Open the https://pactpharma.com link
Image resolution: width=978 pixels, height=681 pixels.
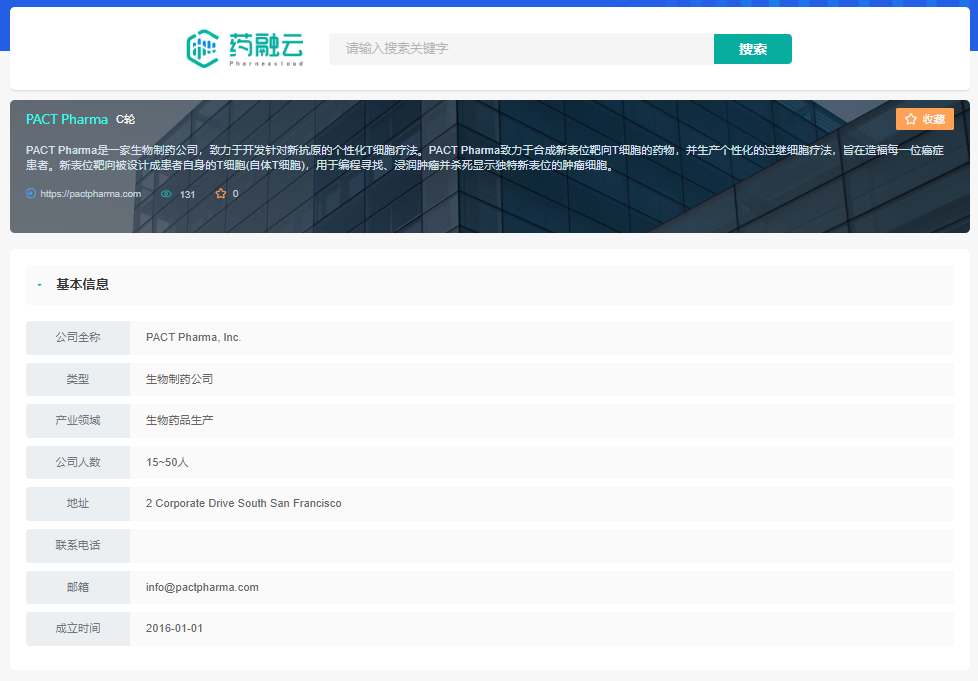(90, 194)
